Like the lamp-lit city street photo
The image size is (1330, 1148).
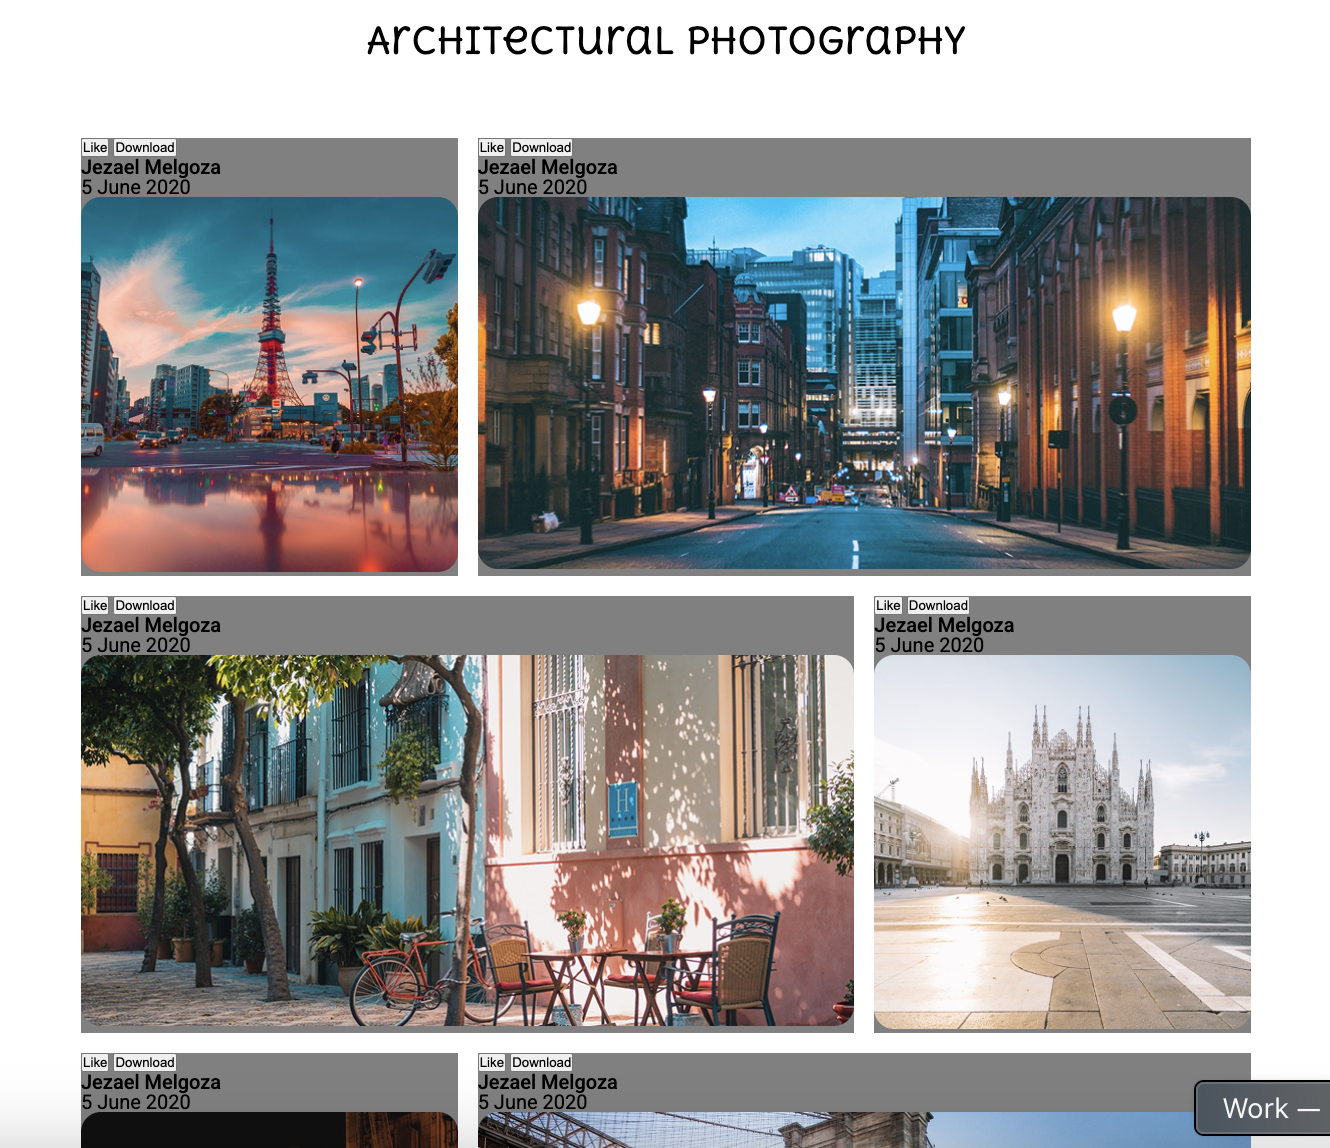(x=492, y=147)
